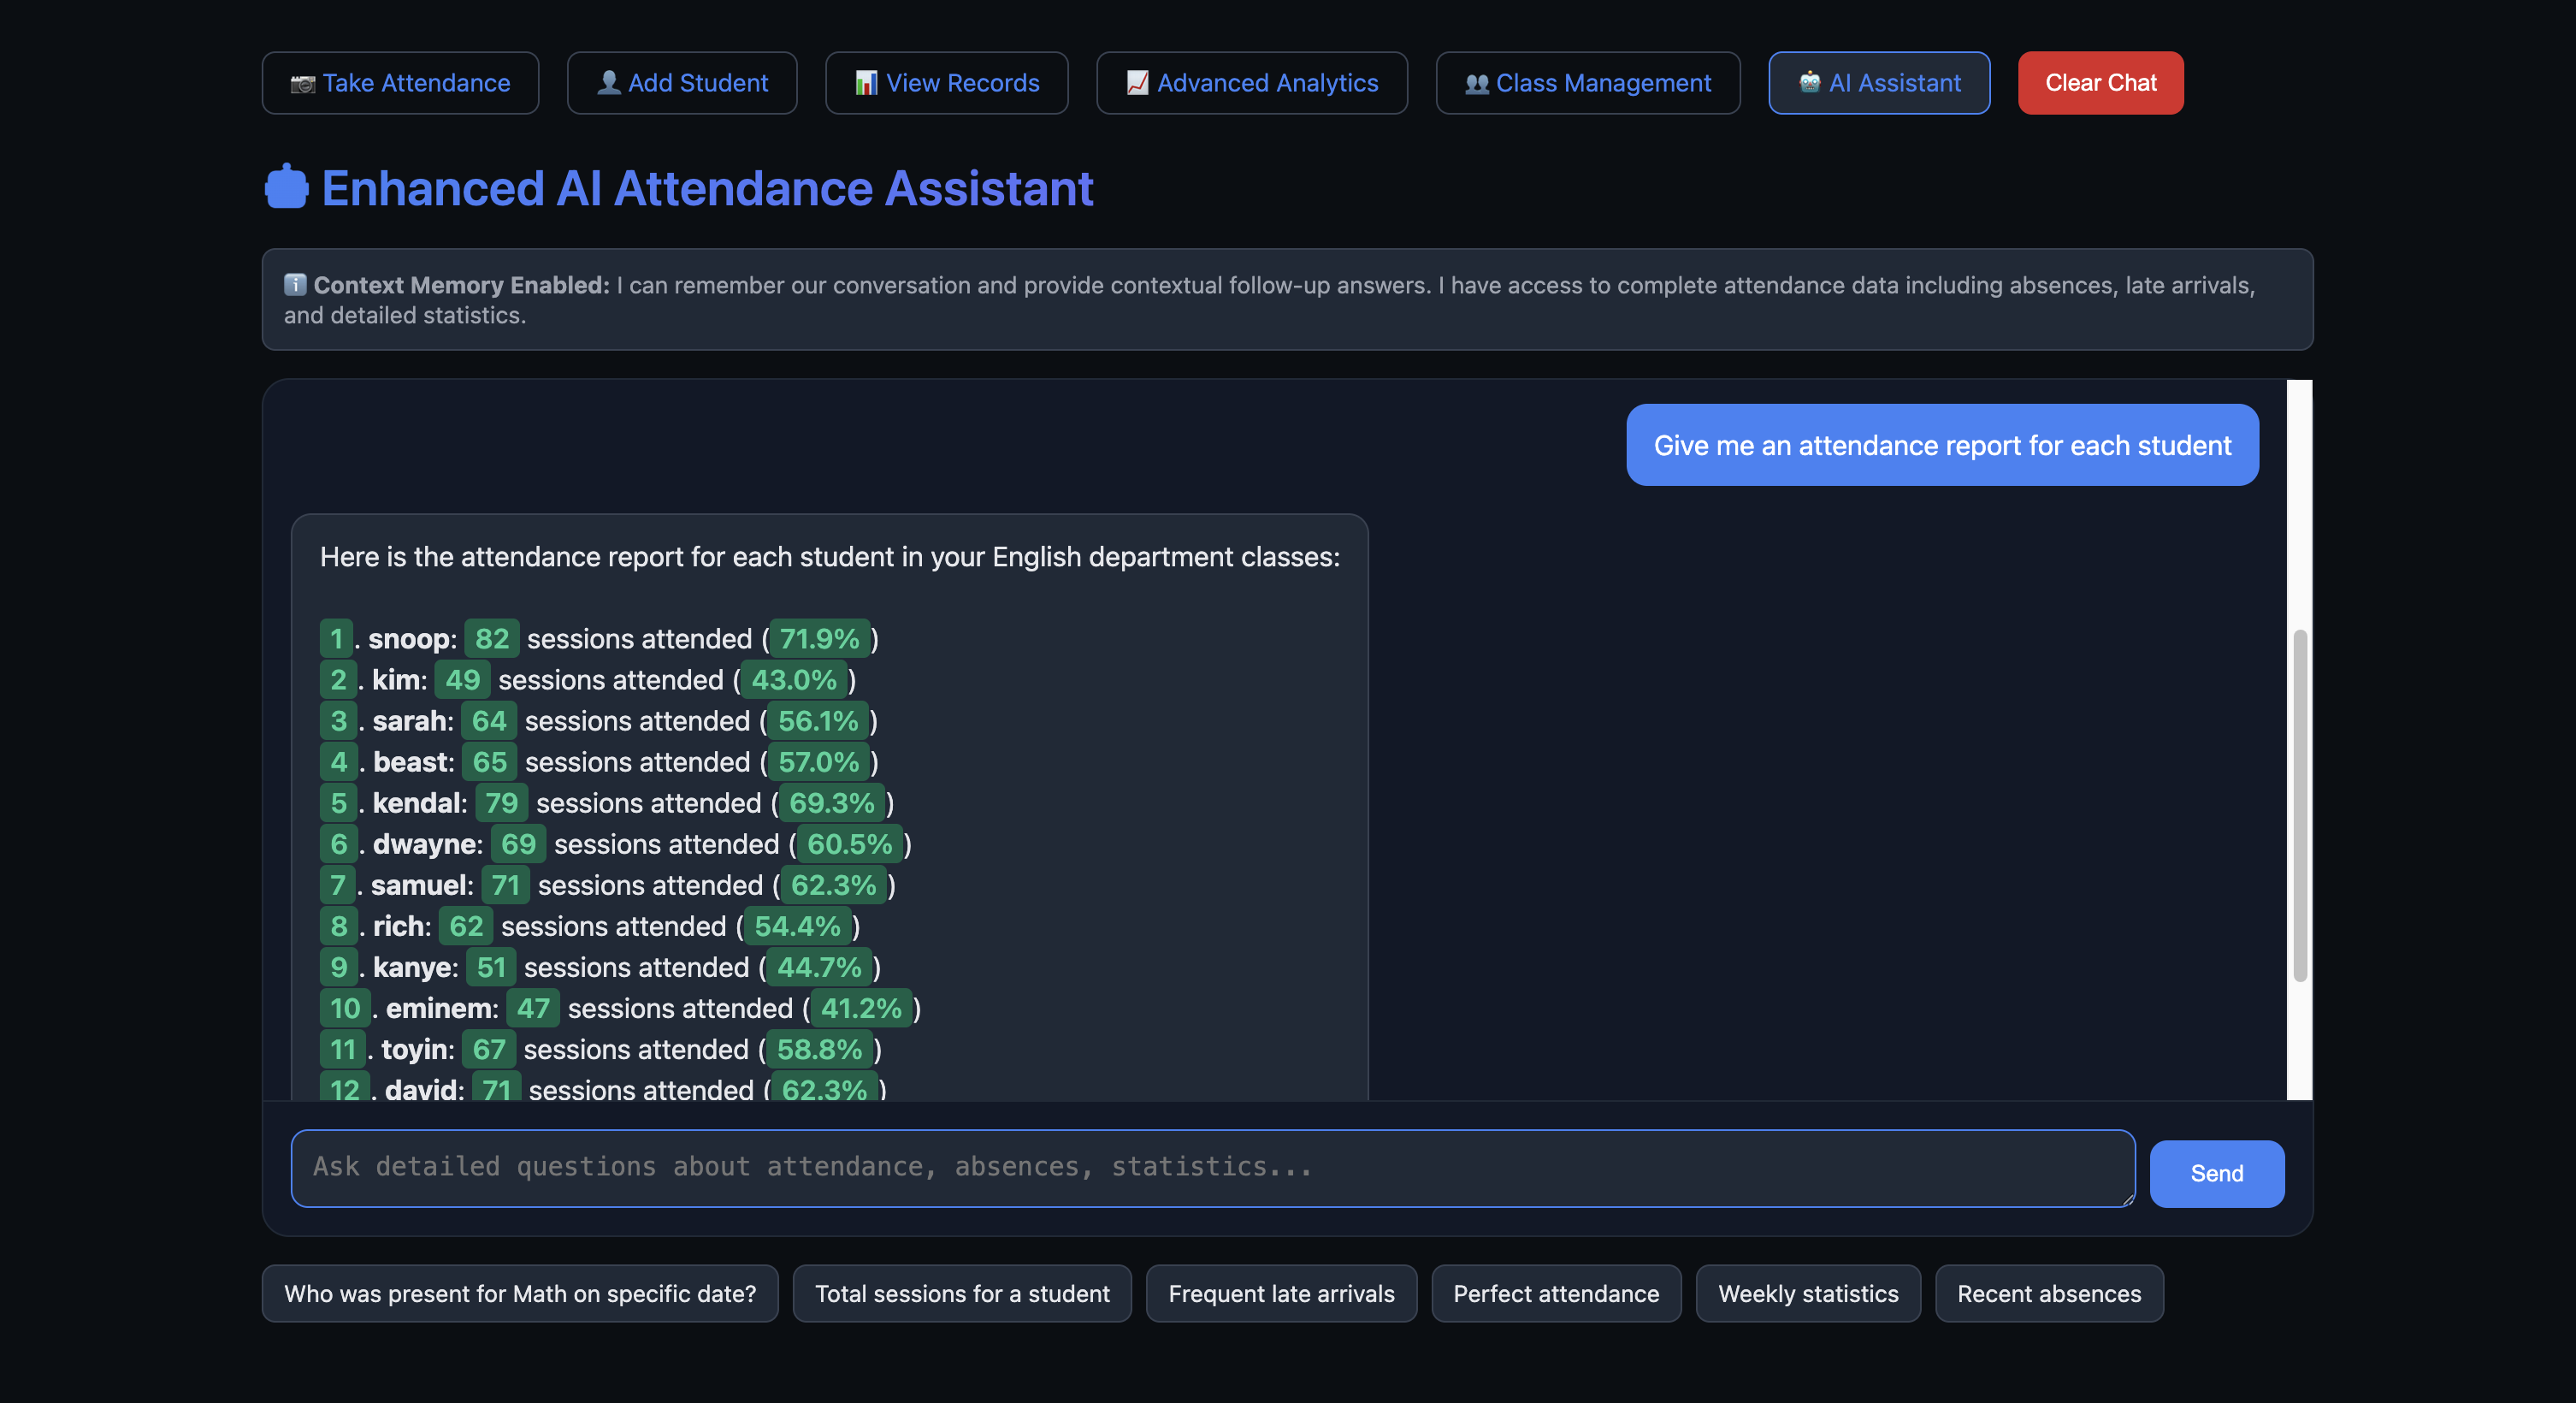
Task: Click the people icon on Class Management
Action: coord(1475,83)
